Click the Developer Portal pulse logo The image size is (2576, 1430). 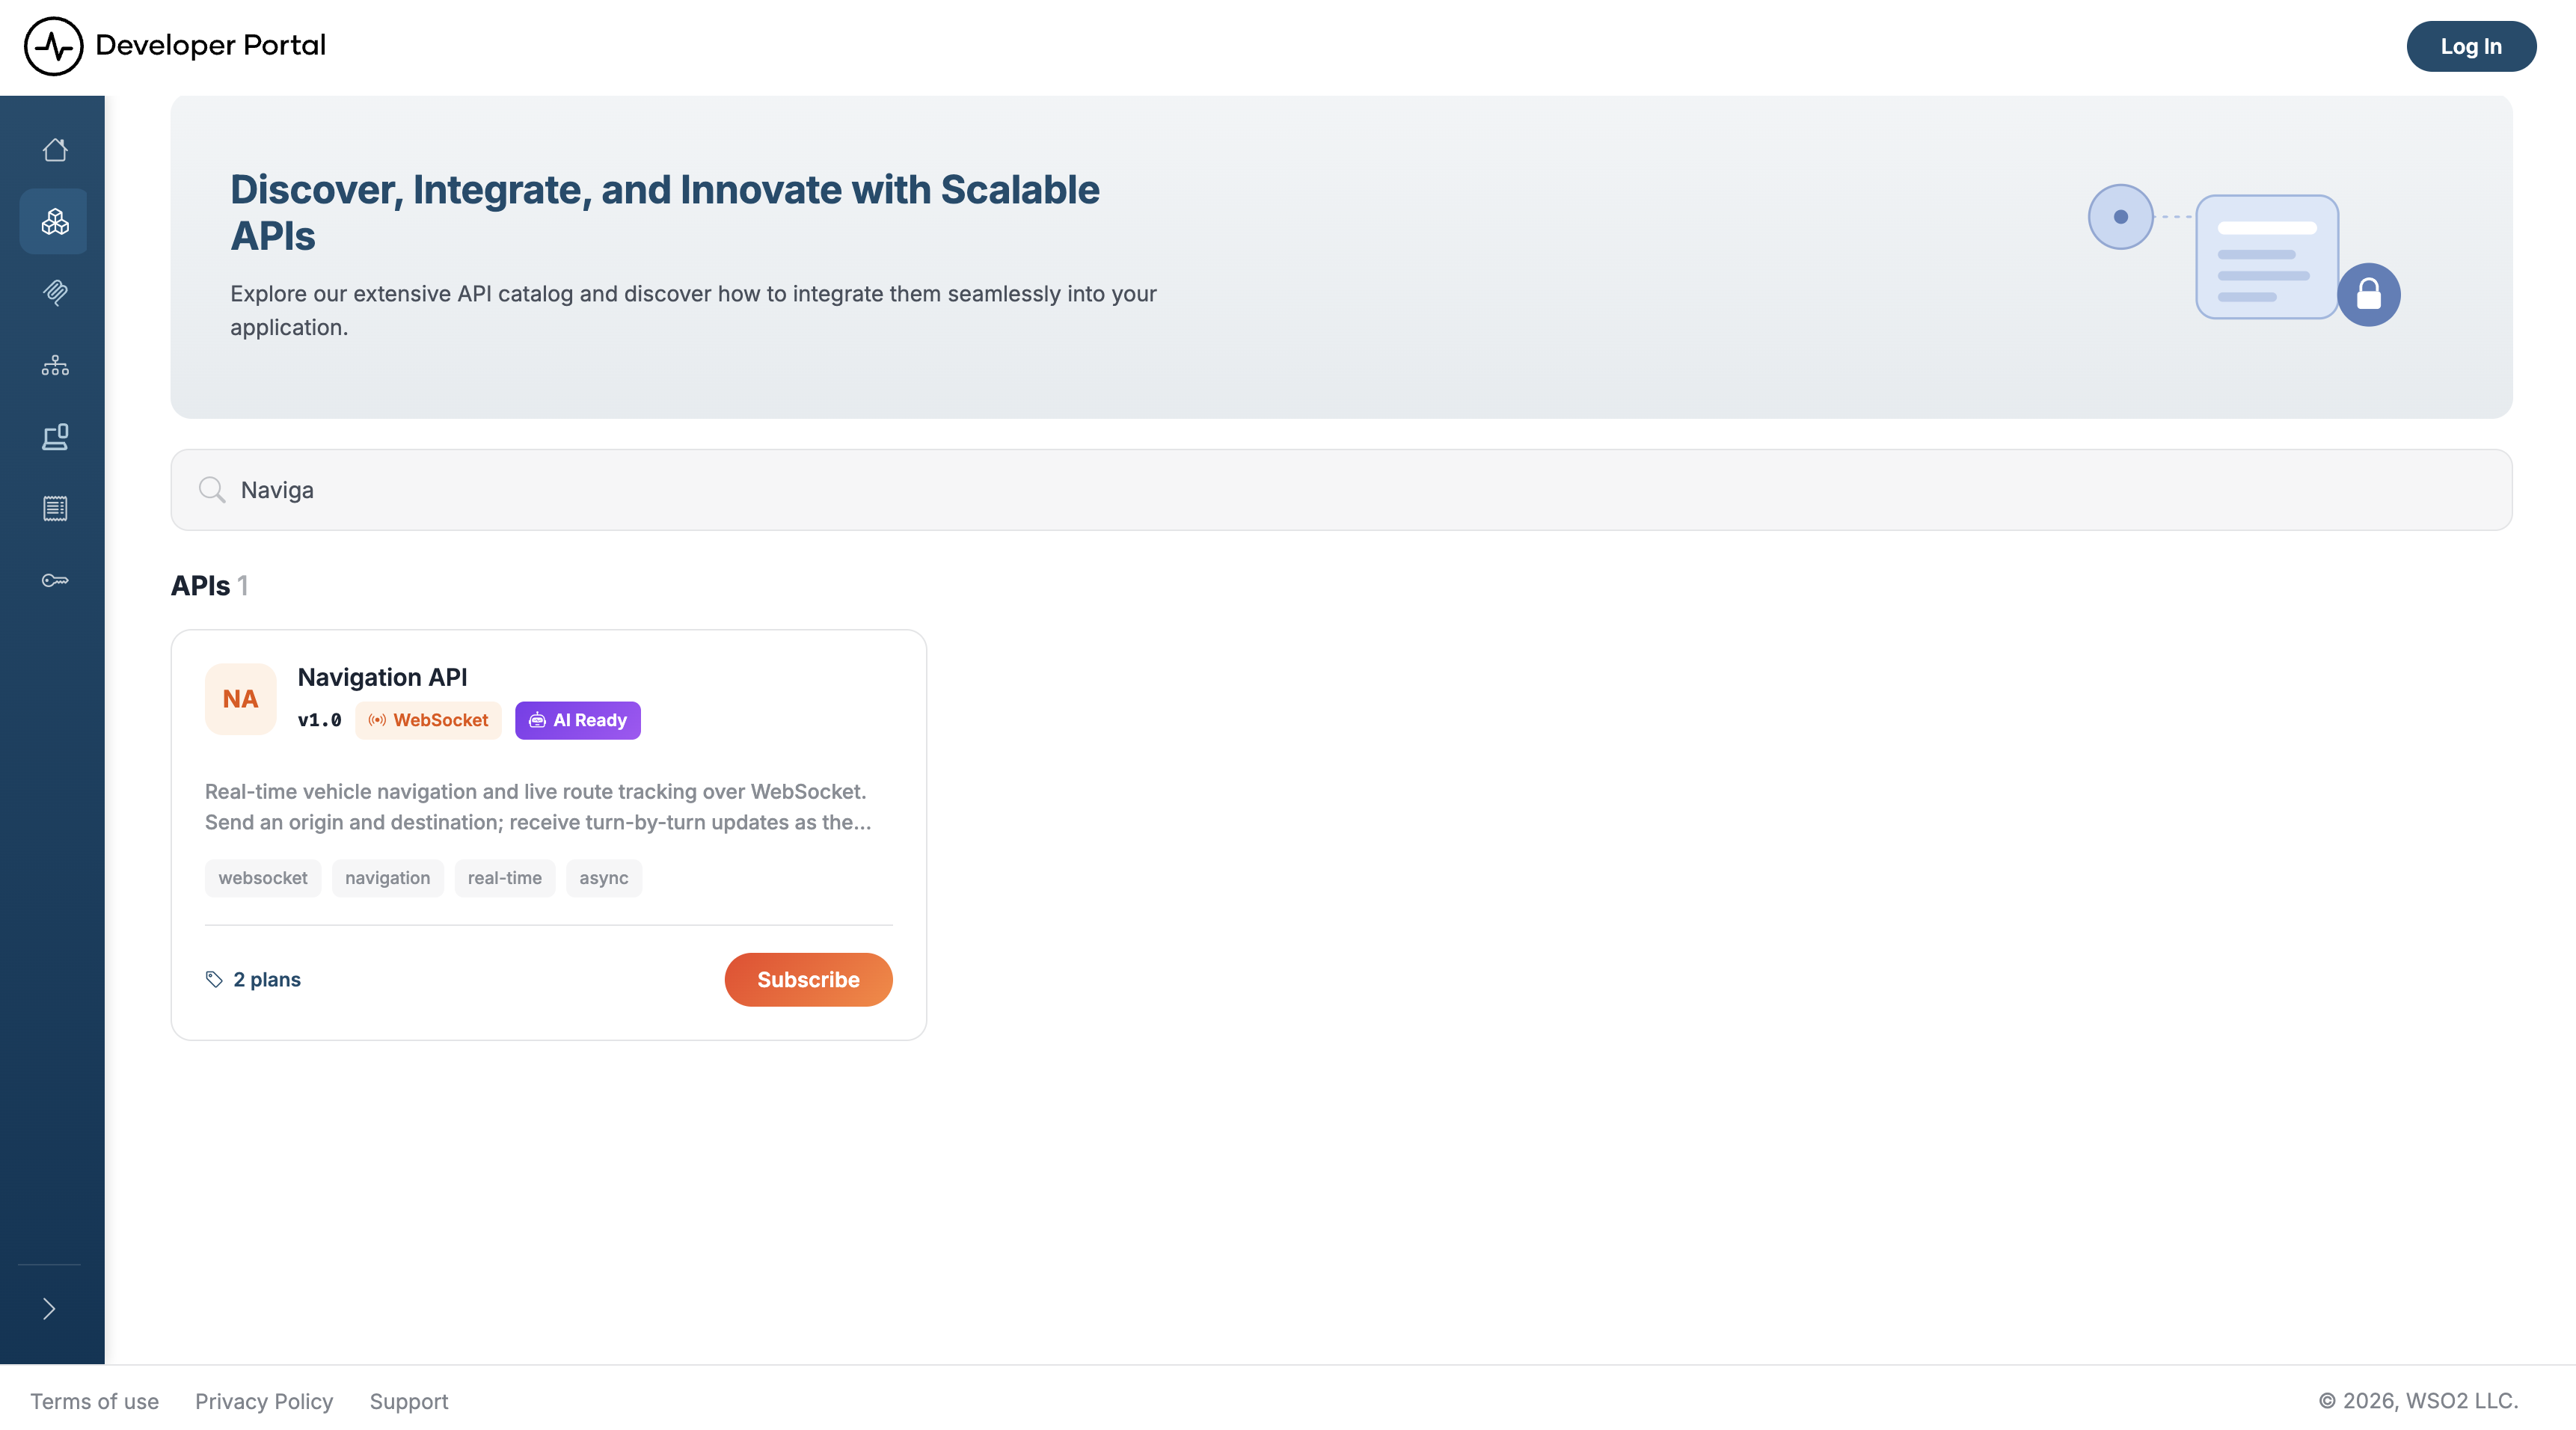pyautogui.click(x=53, y=46)
